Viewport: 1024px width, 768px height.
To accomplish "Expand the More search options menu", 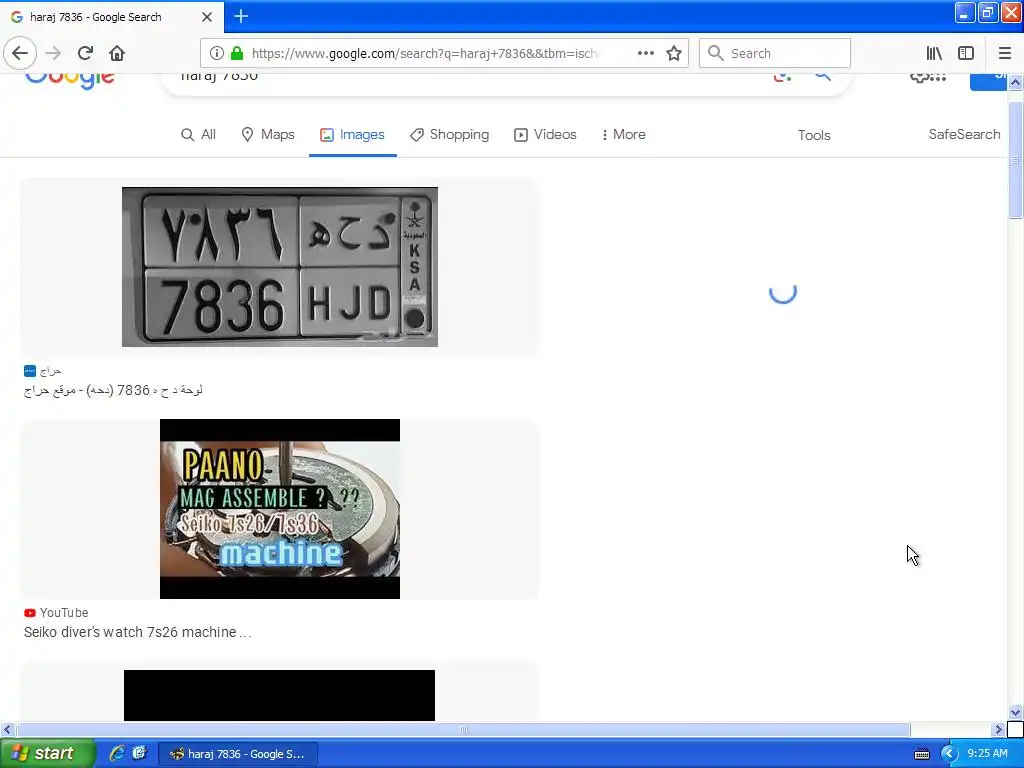I will (x=624, y=135).
